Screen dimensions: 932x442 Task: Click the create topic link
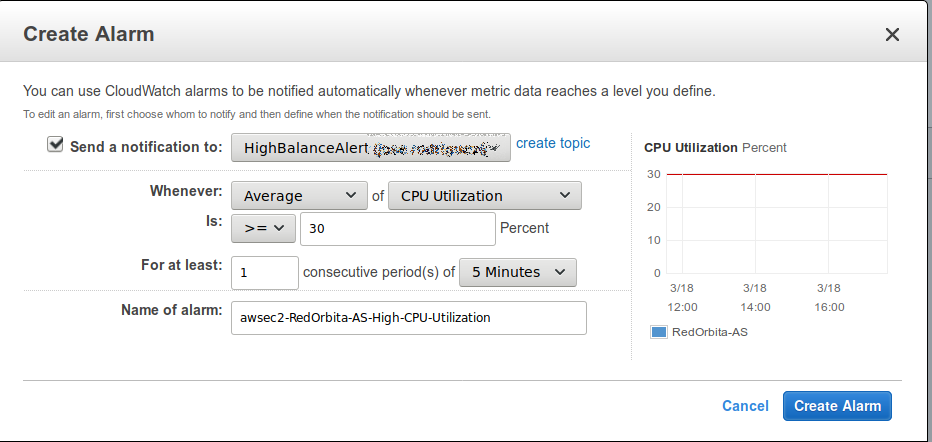tap(553, 143)
